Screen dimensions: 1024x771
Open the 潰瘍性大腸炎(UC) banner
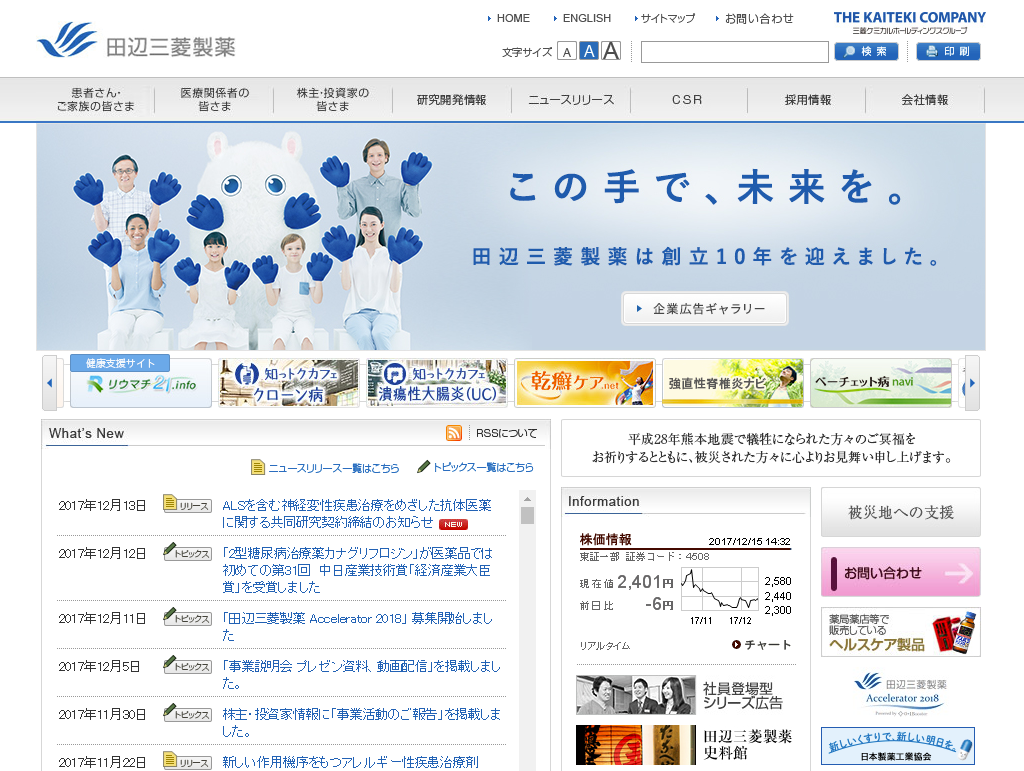click(437, 383)
